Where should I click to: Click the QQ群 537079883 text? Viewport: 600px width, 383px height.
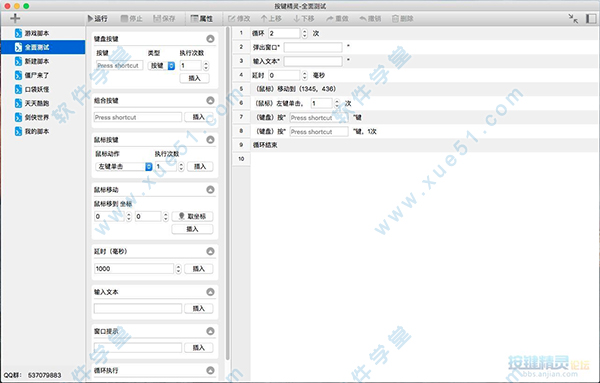pos(33,375)
